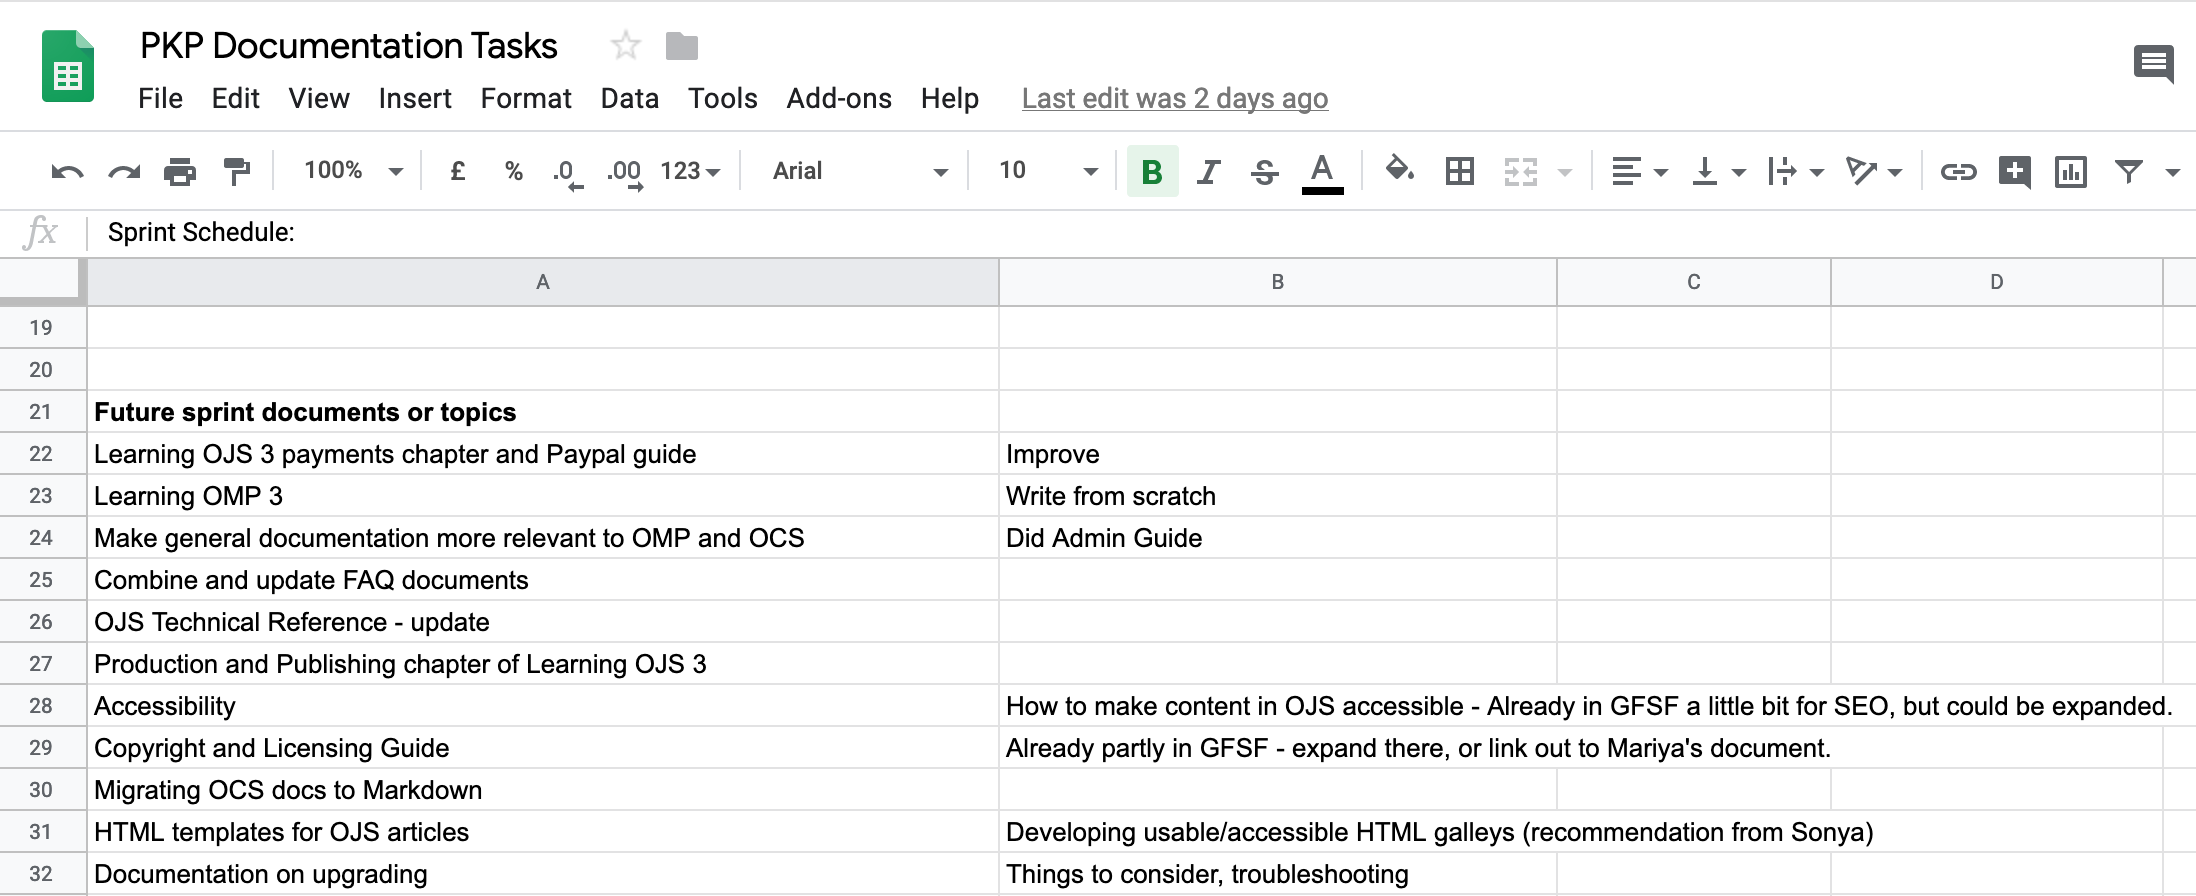Toggle bold formatting

pyautogui.click(x=1152, y=171)
